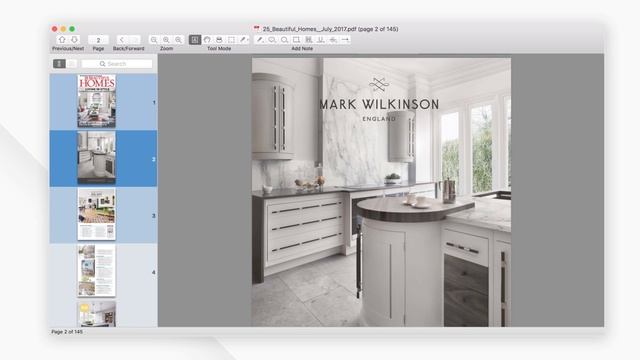Add an anchored note bubble
The width and height of the screenshot is (640, 360).
pos(272,40)
